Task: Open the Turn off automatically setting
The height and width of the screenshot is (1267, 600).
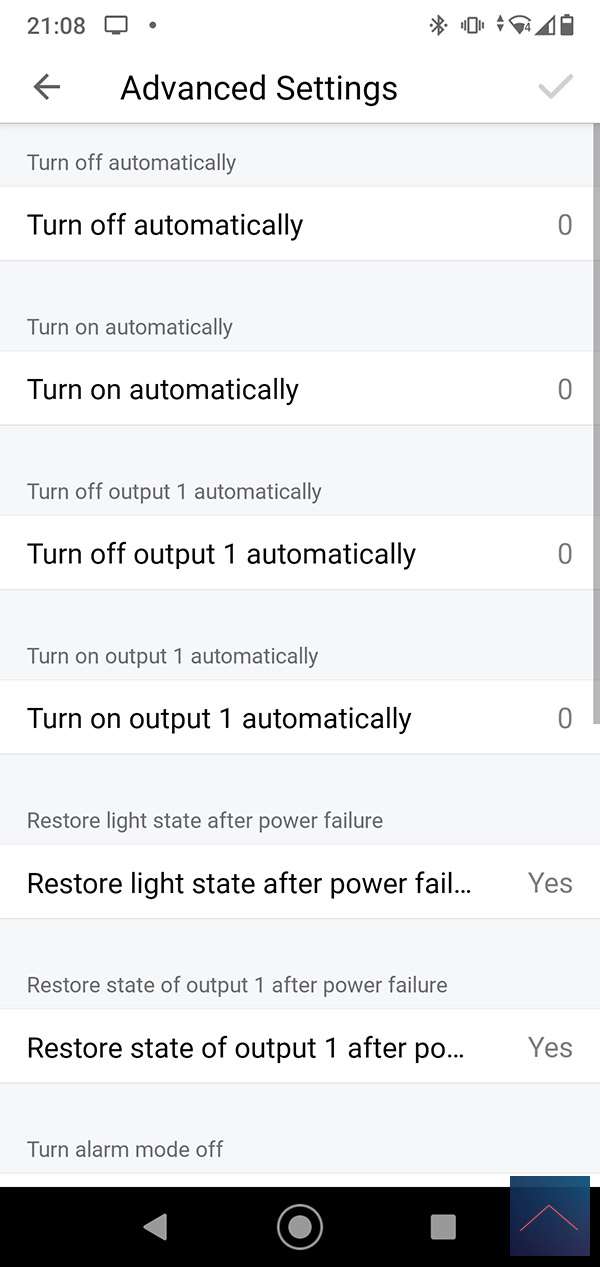Action: point(165,225)
